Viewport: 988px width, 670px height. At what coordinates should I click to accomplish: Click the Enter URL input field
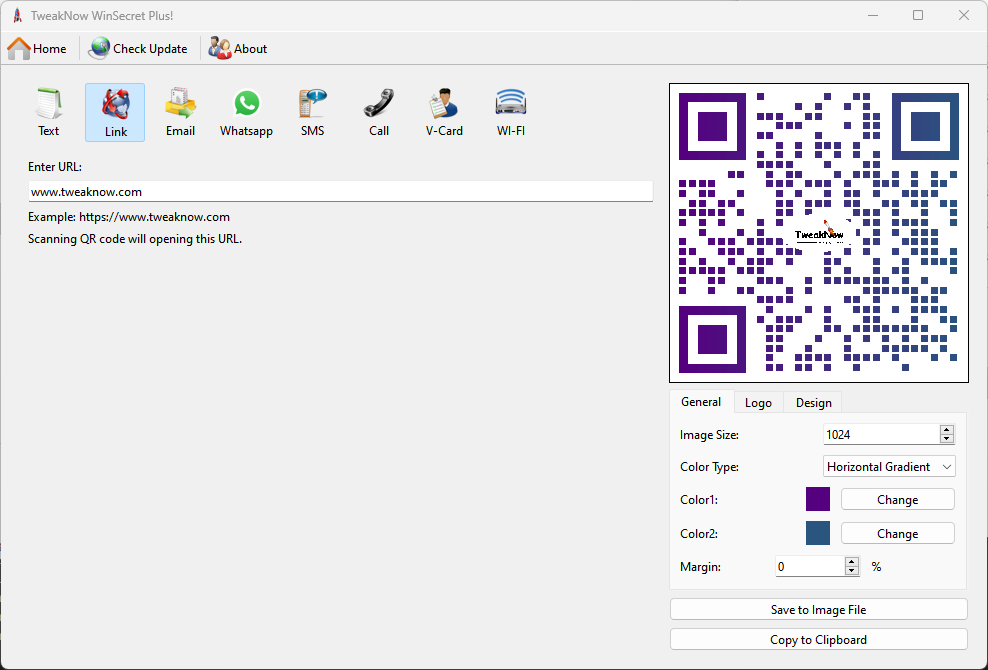point(340,192)
